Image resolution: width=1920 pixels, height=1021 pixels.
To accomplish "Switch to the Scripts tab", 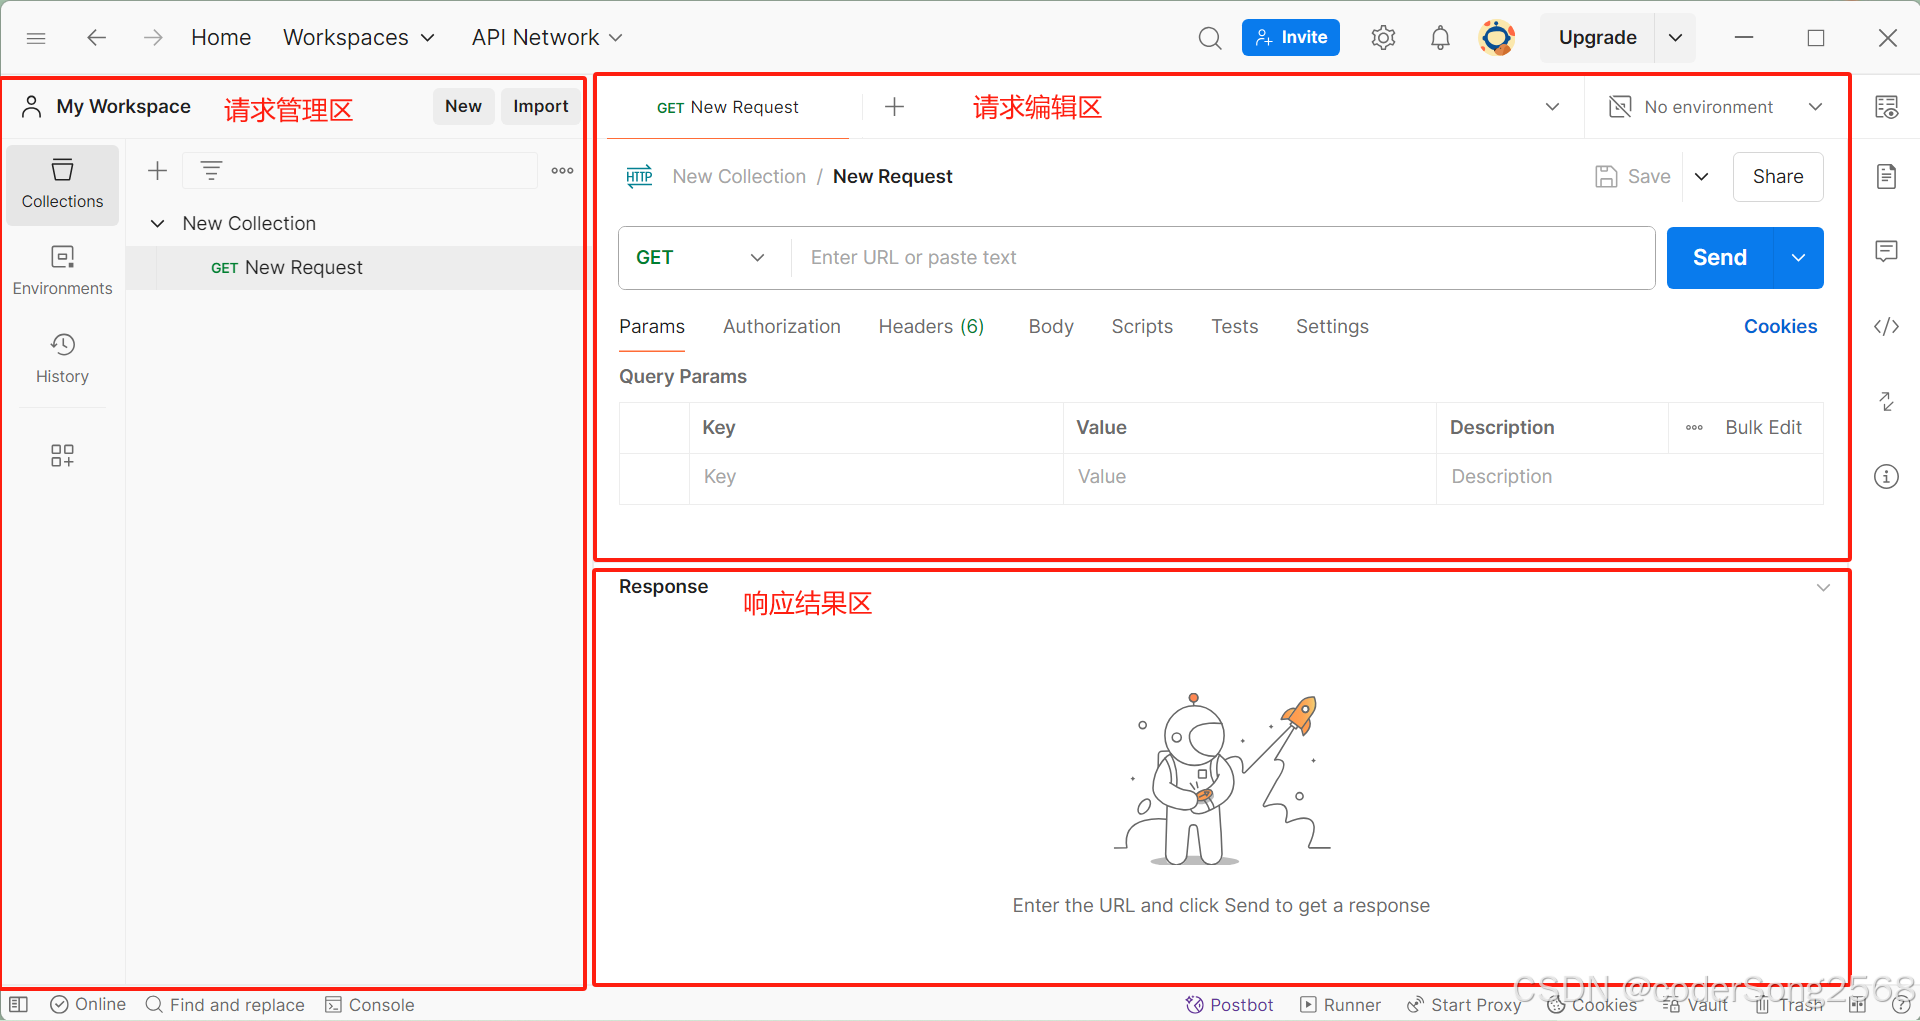I will point(1142,327).
